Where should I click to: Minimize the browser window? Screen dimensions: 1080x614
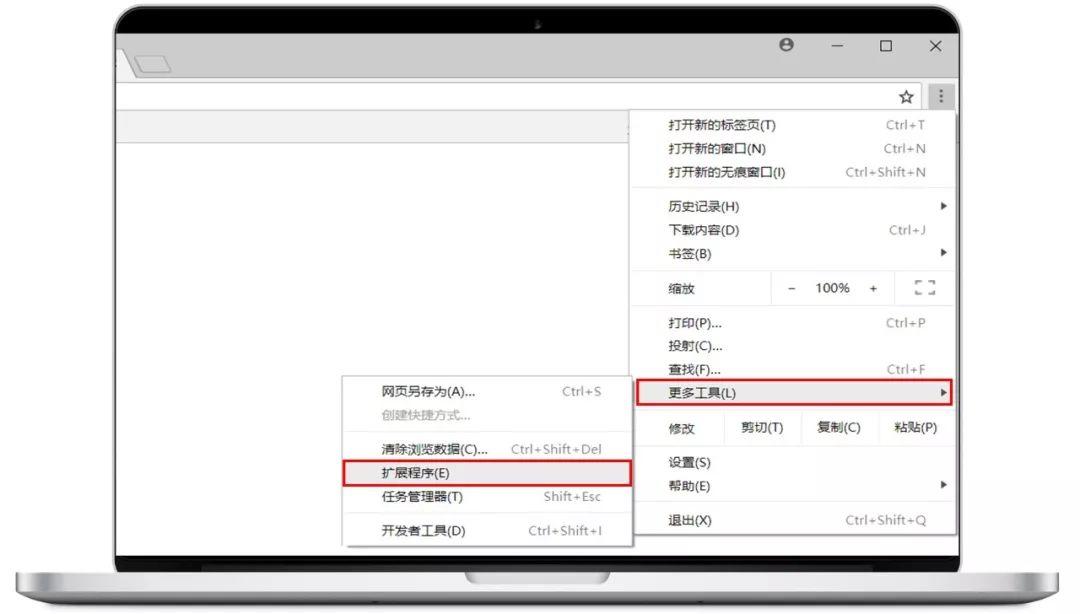[837, 45]
